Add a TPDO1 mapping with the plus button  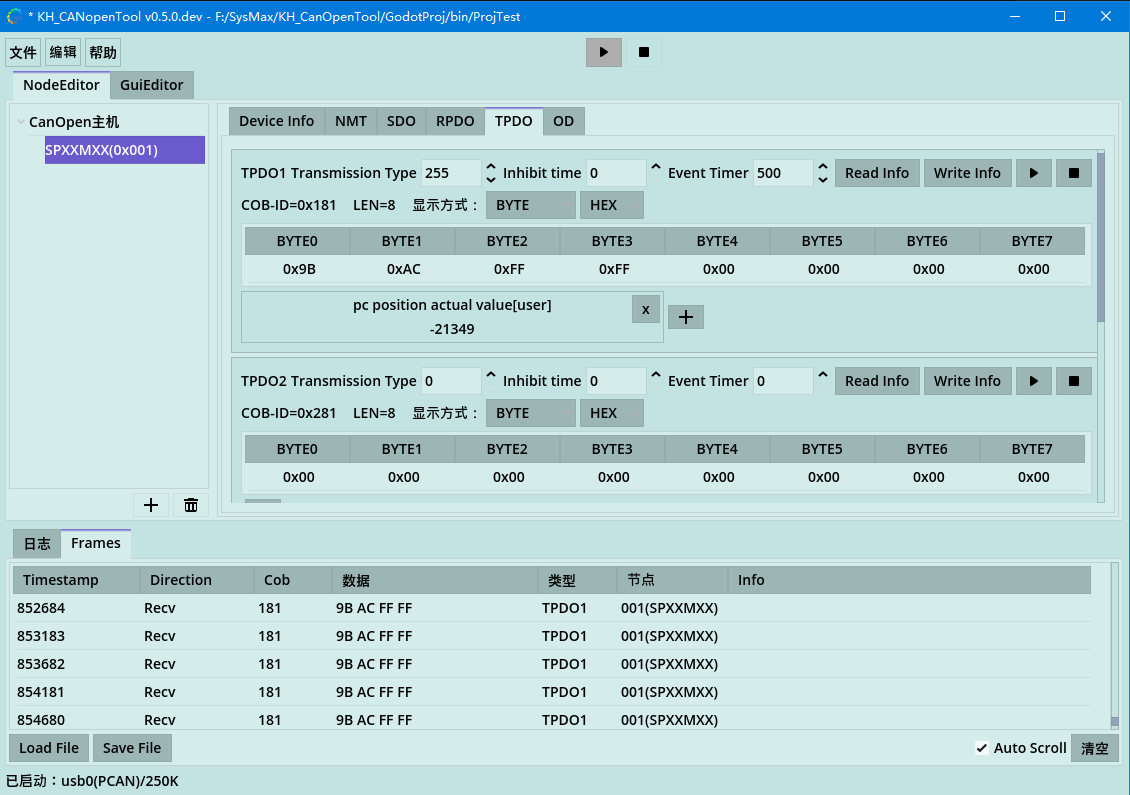click(686, 317)
